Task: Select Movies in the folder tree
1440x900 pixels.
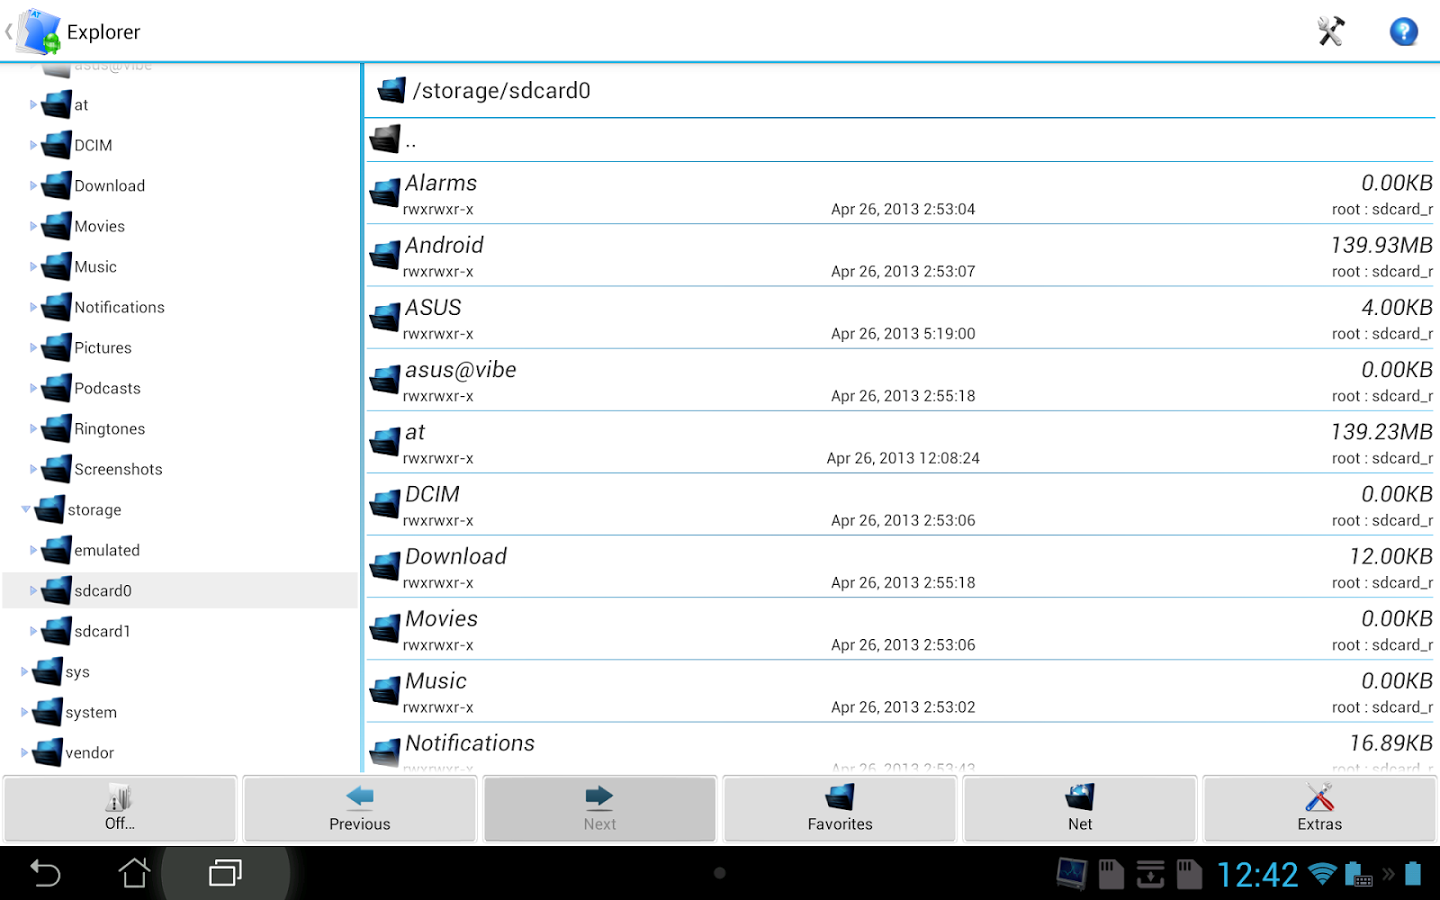Action: click(100, 226)
